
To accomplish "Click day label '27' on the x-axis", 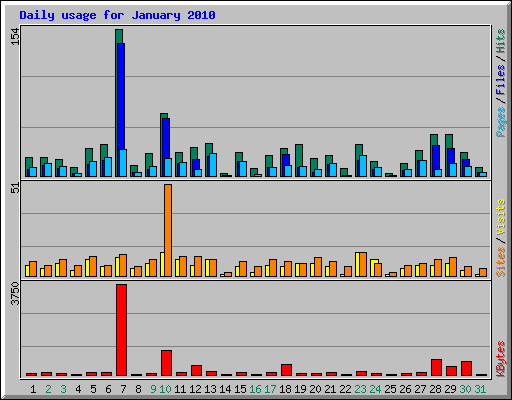I will coord(420,389).
